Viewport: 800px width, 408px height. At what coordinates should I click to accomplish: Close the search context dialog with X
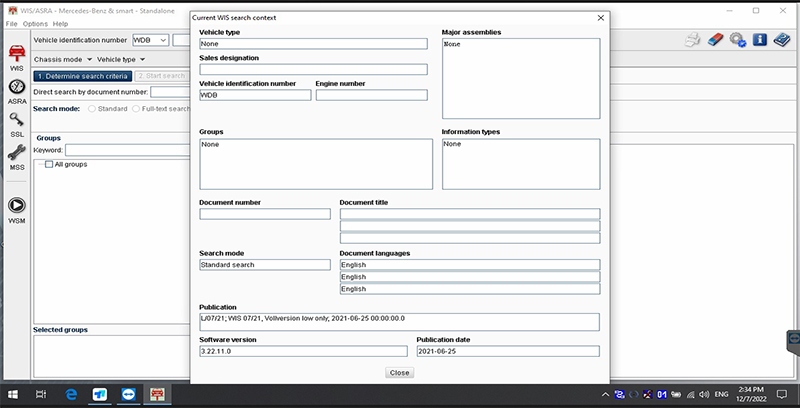601,18
